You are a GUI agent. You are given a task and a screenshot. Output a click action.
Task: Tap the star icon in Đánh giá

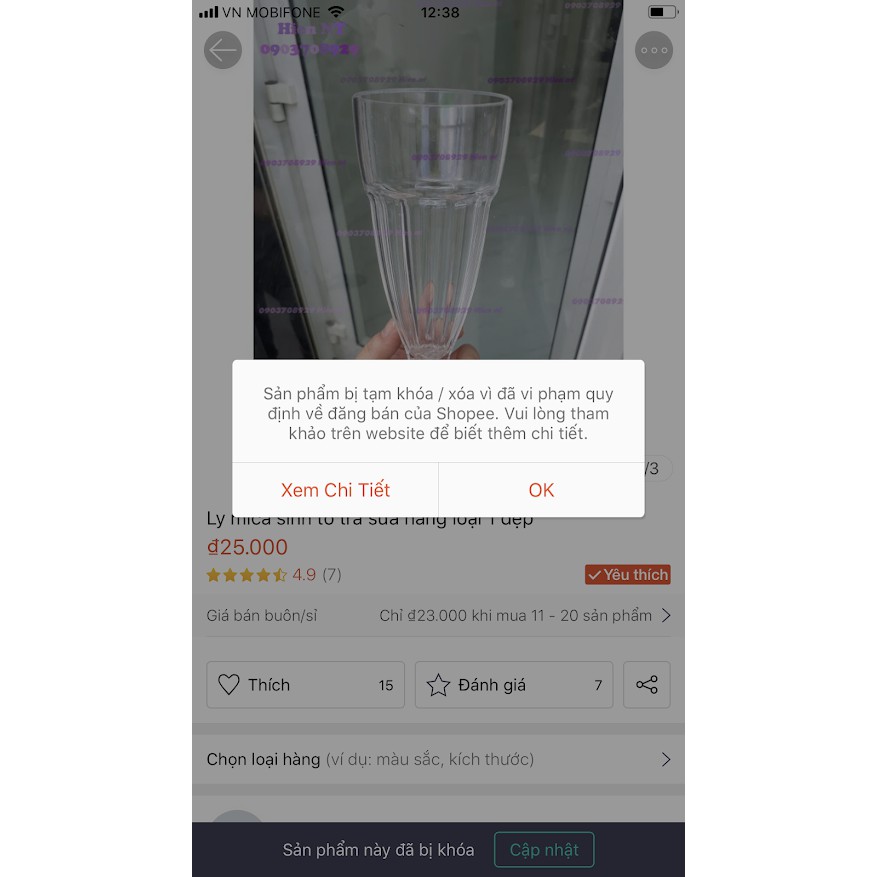tap(438, 685)
